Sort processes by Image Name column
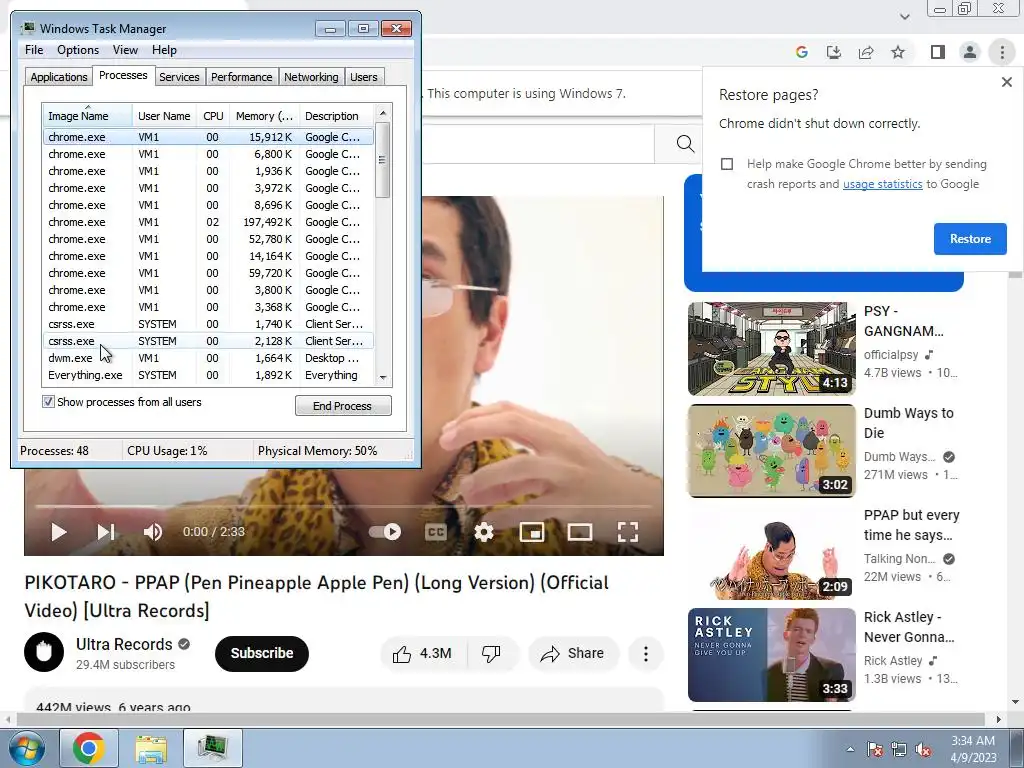Viewport: 1024px width, 768px height. 87,116
